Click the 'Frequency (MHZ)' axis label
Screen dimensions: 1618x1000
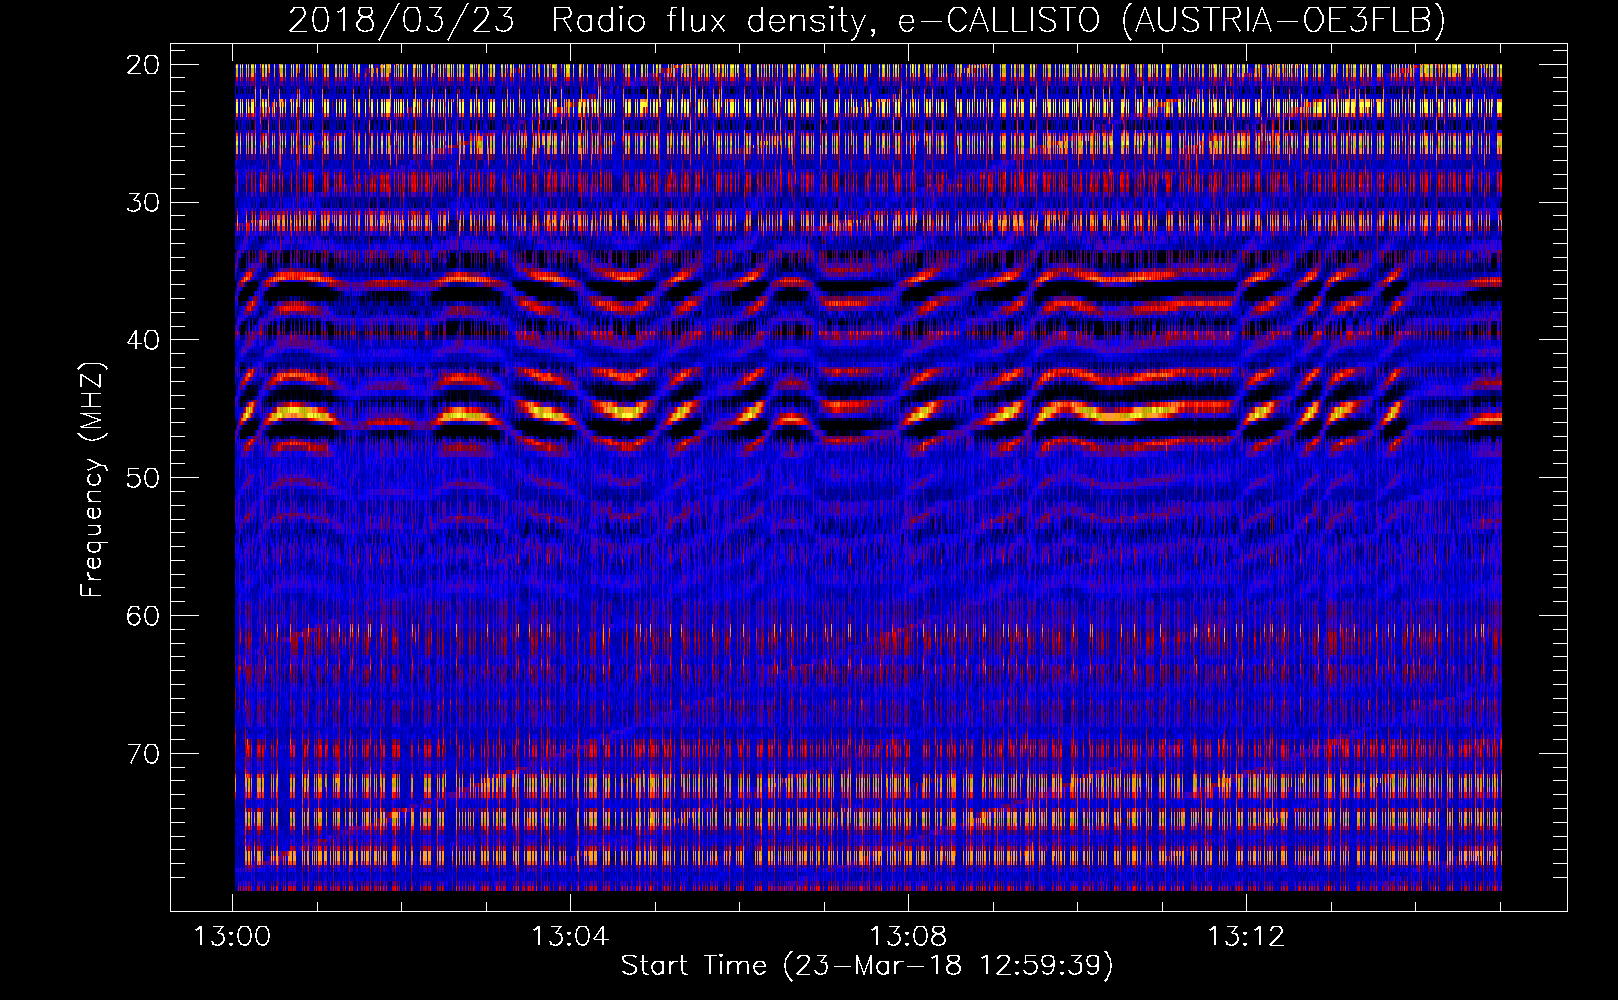pos(92,480)
